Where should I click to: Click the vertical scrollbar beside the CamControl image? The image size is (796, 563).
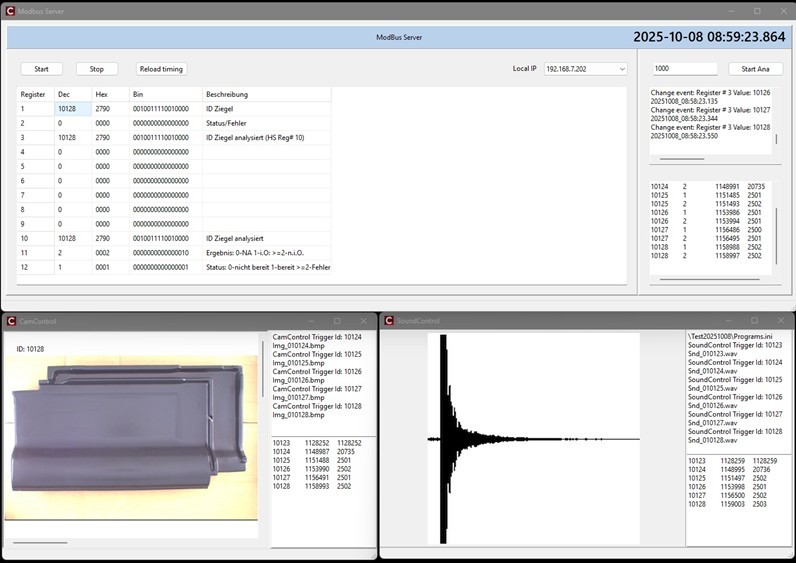point(262,369)
